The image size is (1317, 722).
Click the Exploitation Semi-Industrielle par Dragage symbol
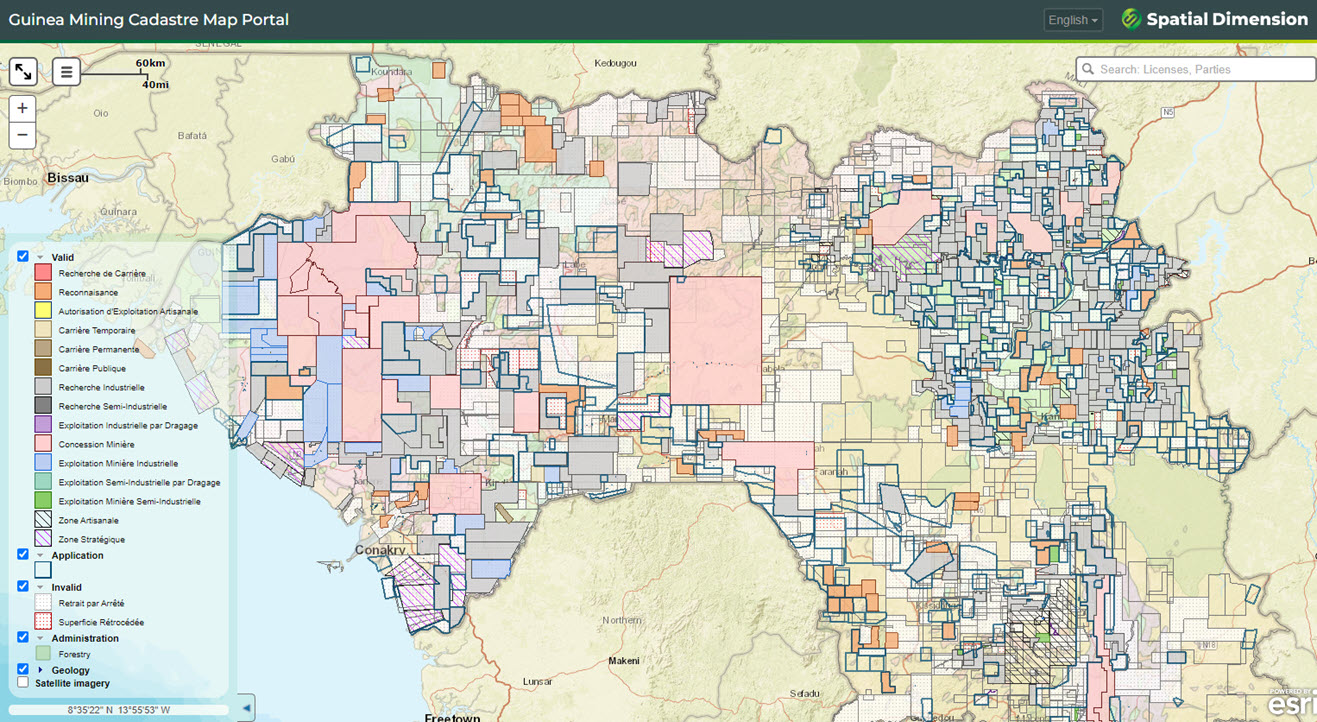pos(43,482)
